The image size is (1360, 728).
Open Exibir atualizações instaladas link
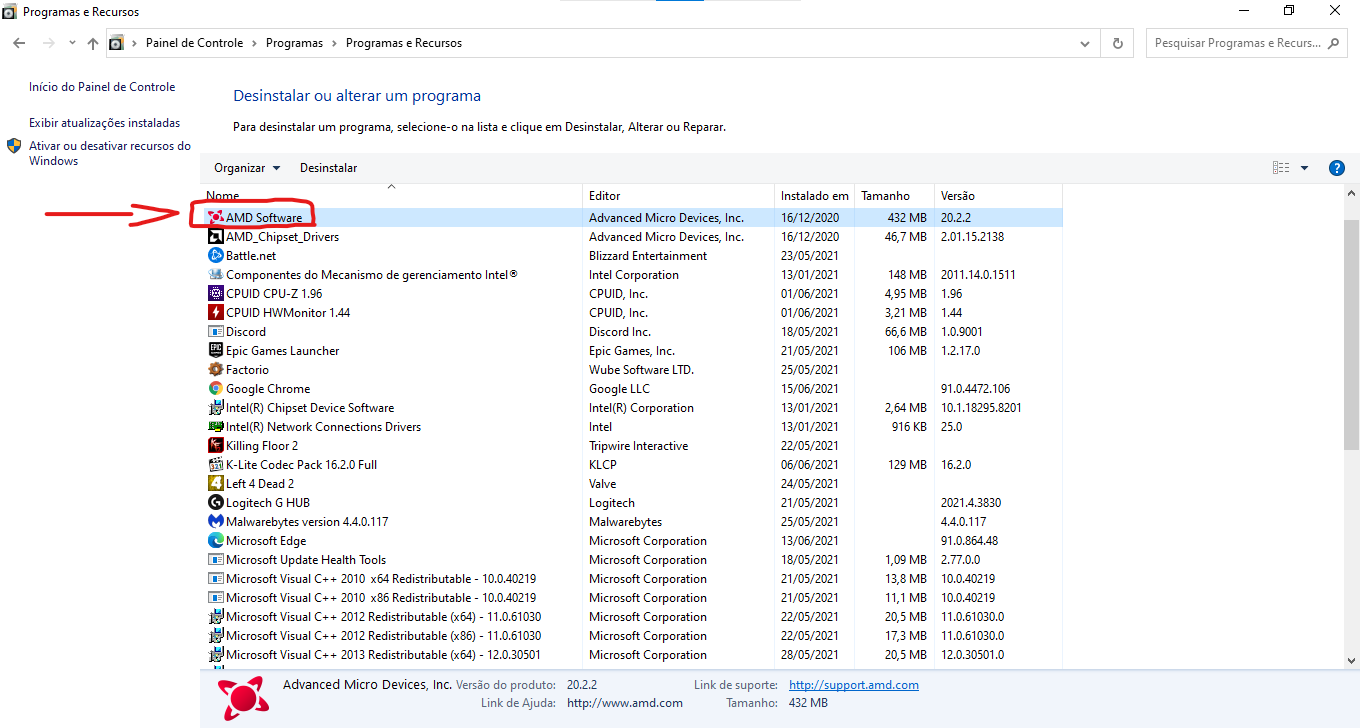pyautogui.click(x=105, y=123)
